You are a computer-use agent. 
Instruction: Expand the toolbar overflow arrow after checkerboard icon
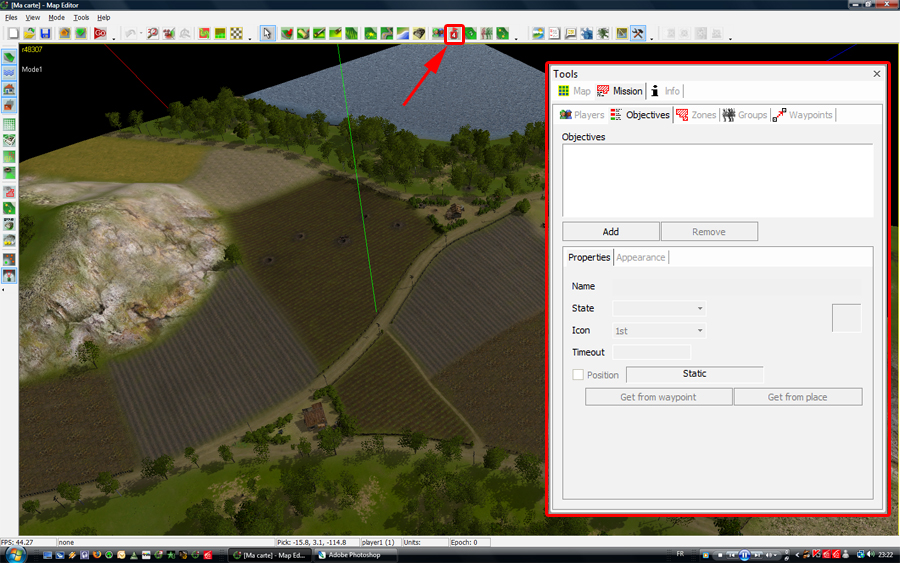250,38
